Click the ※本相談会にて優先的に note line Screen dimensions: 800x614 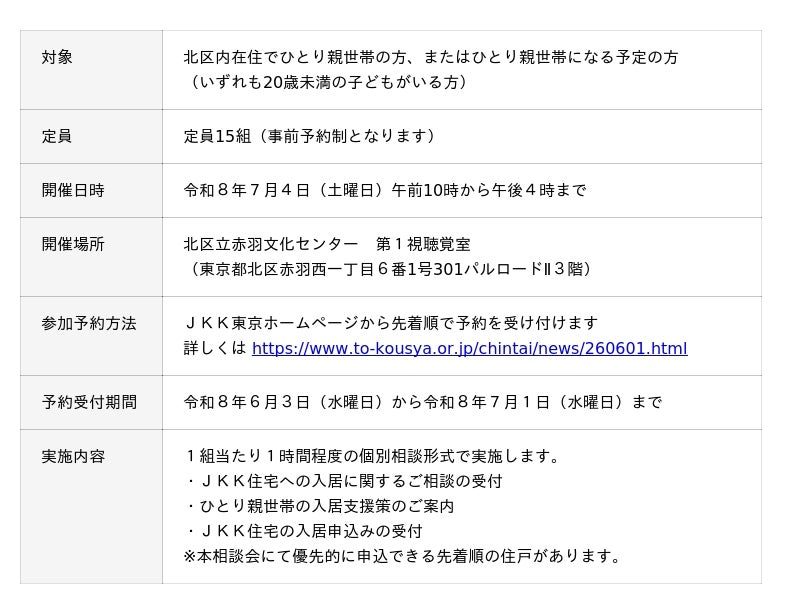tap(403, 556)
